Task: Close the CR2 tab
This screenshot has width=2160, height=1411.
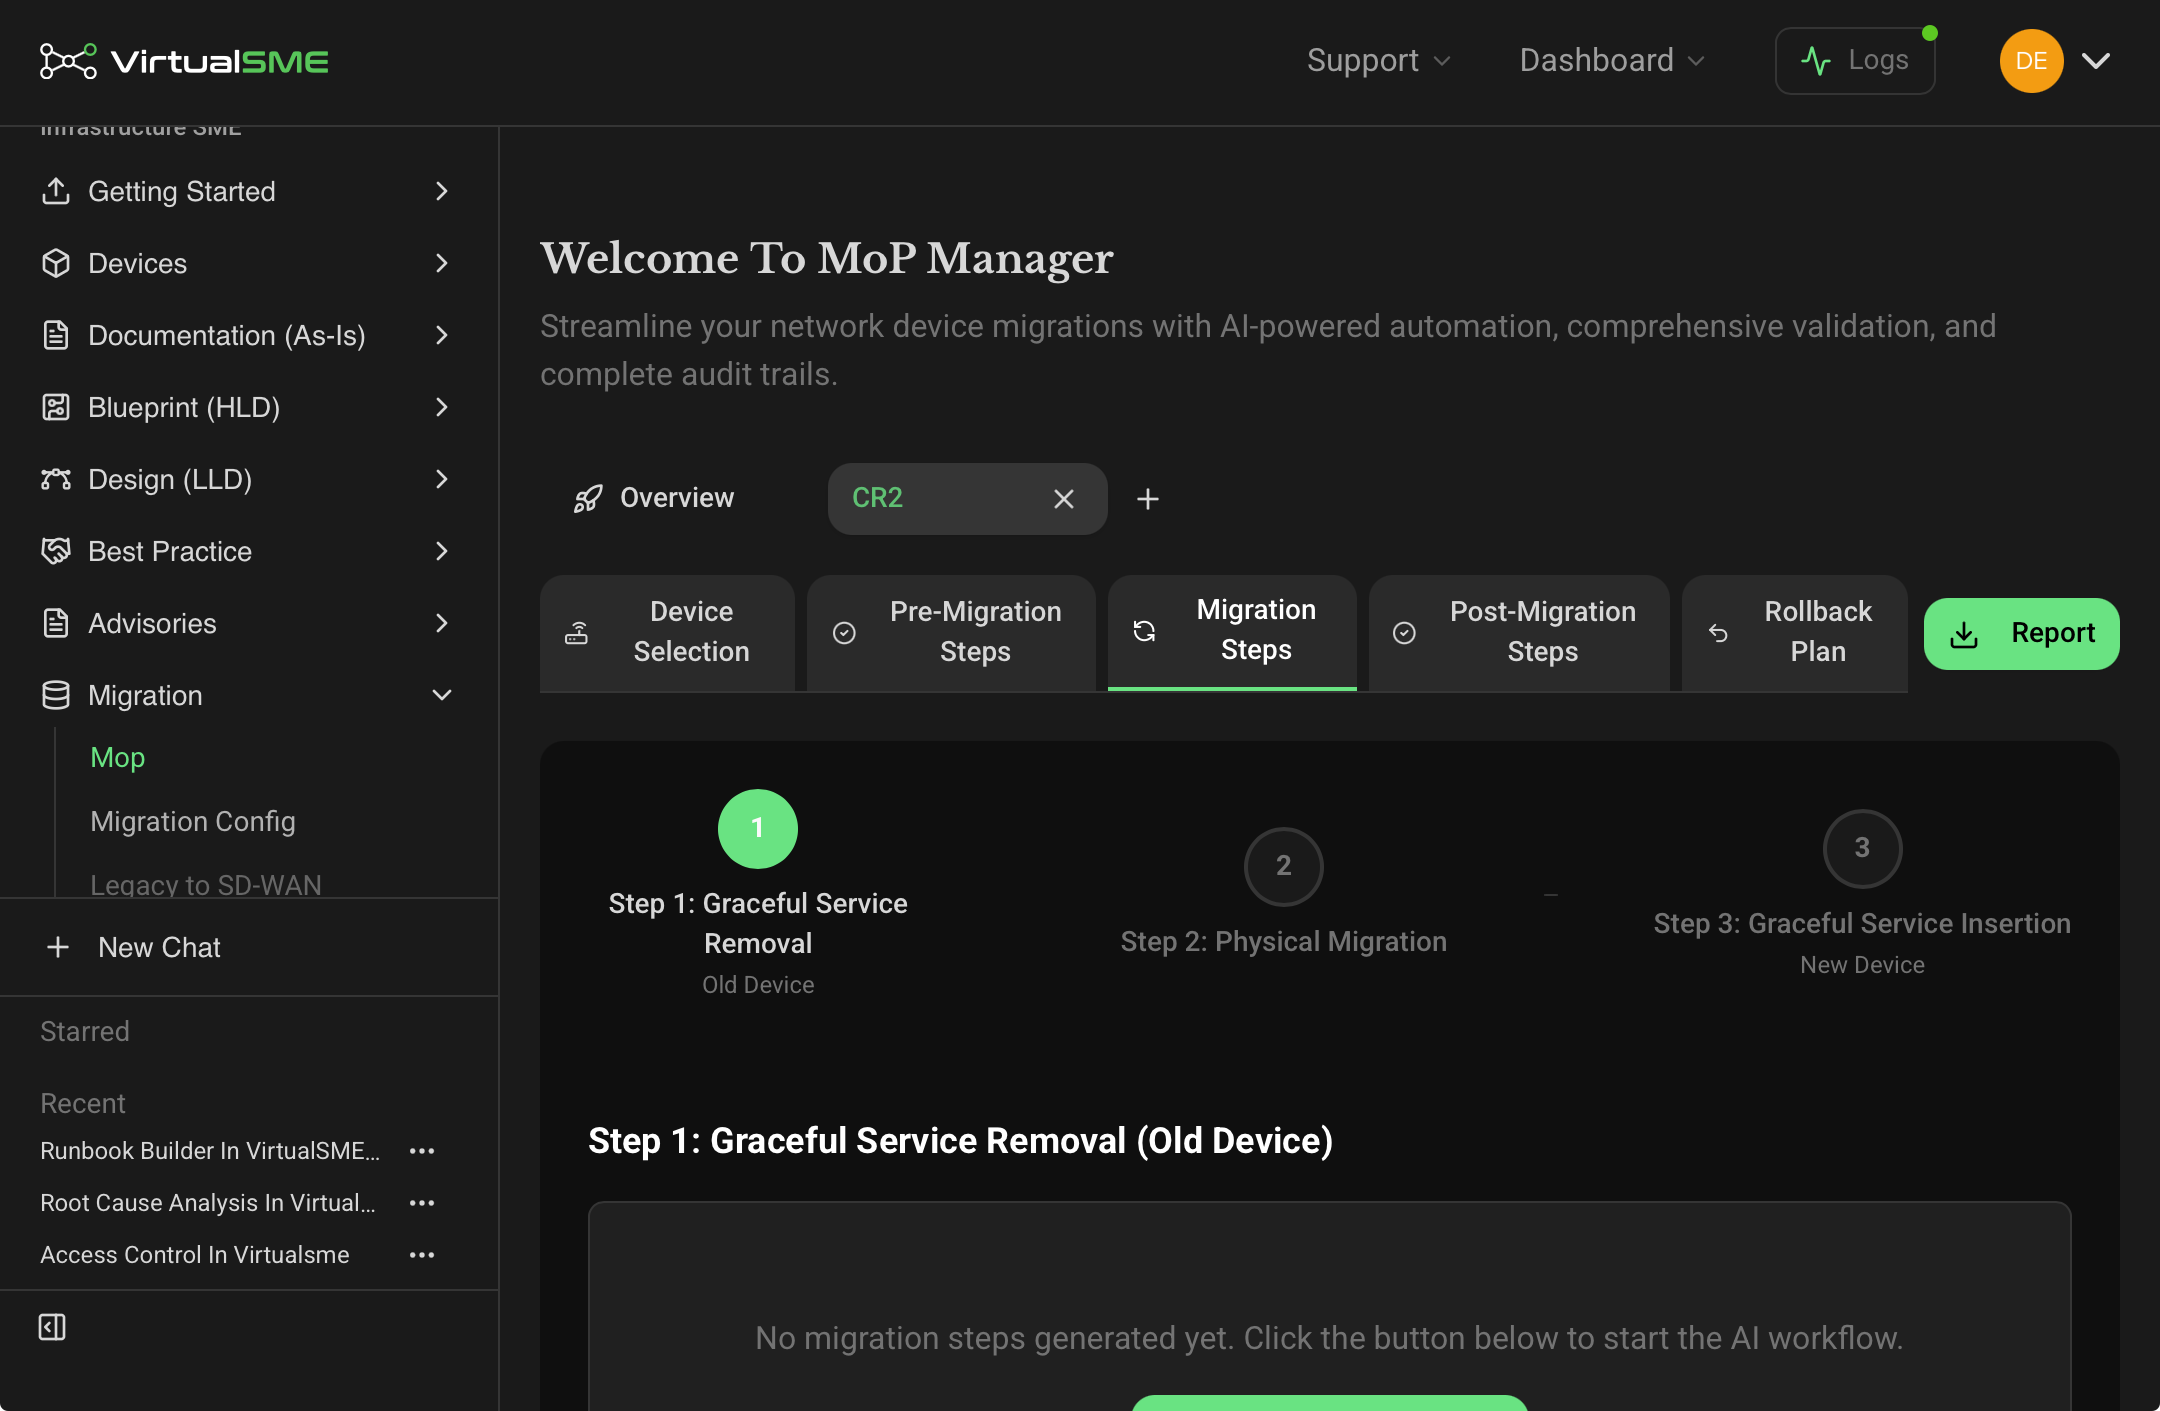Action: click(x=1064, y=499)
